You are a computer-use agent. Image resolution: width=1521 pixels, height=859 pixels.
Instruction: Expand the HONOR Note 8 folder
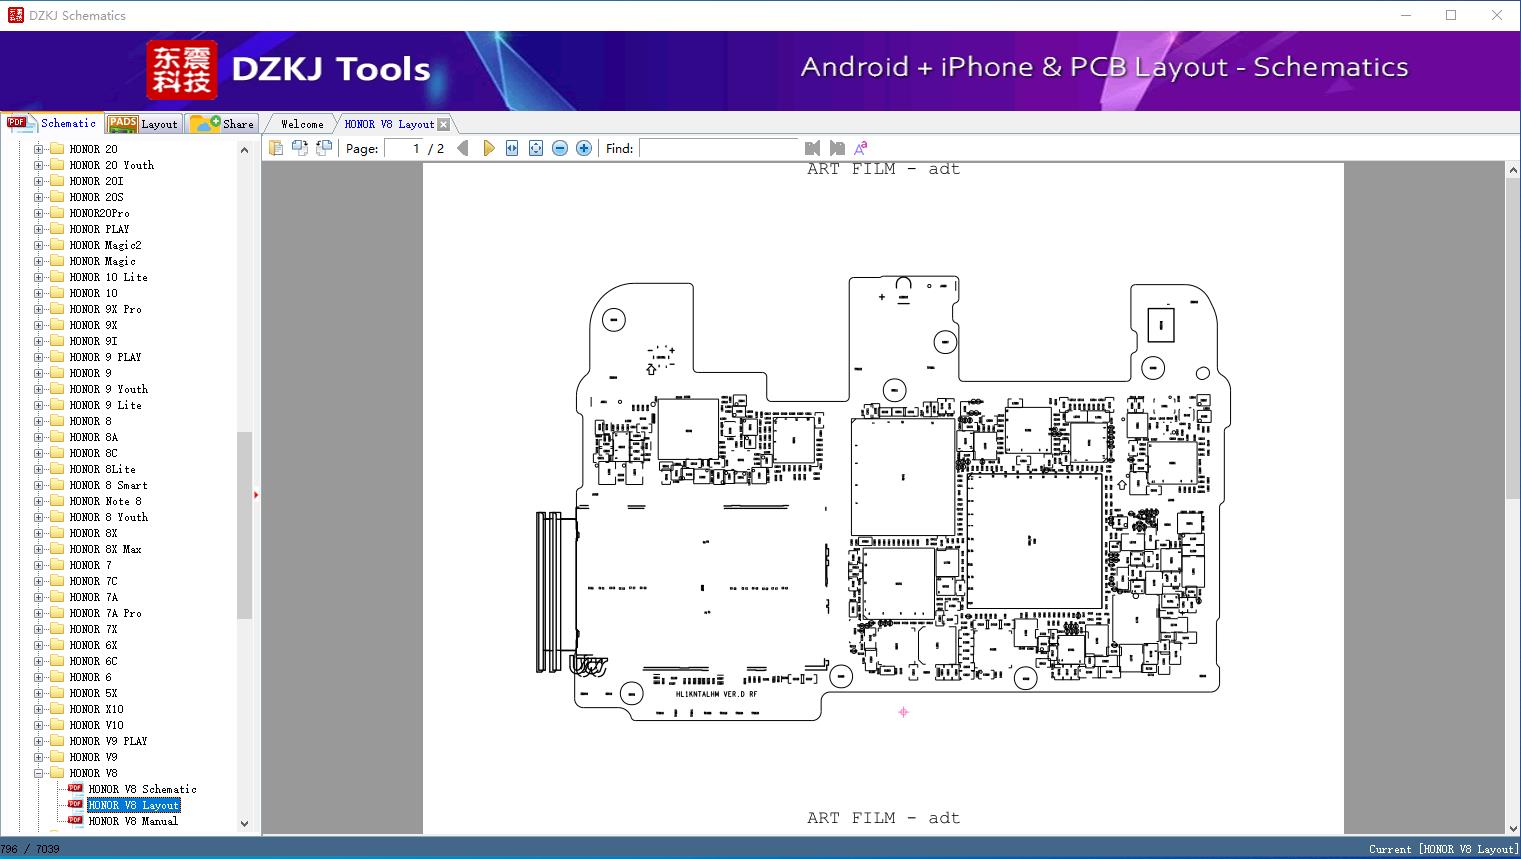click(x=39, y=501)
